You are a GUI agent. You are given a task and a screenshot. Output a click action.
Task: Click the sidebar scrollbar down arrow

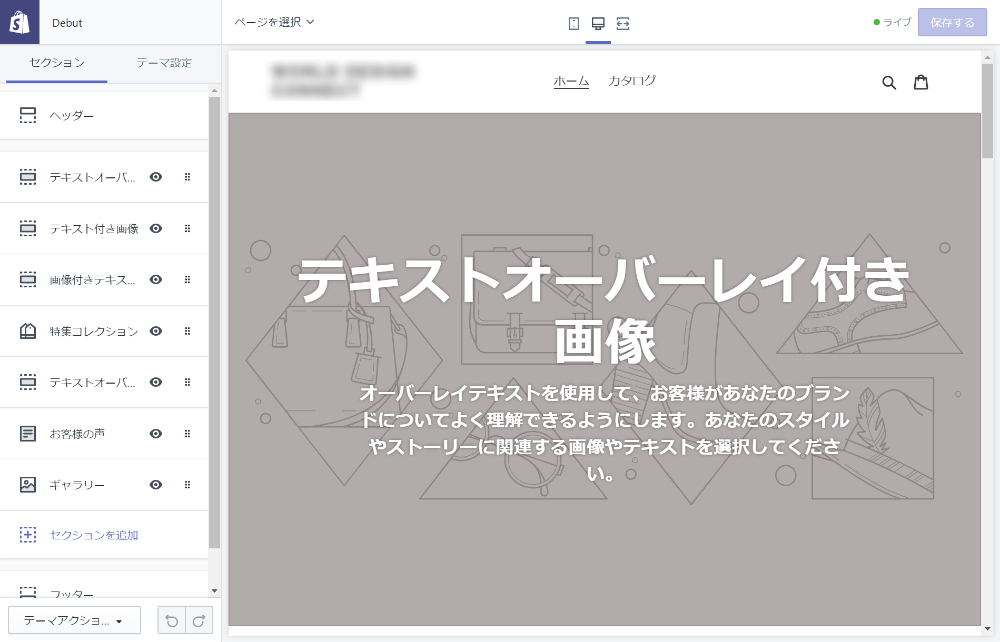pyautogui.click(x=214, y=591)
